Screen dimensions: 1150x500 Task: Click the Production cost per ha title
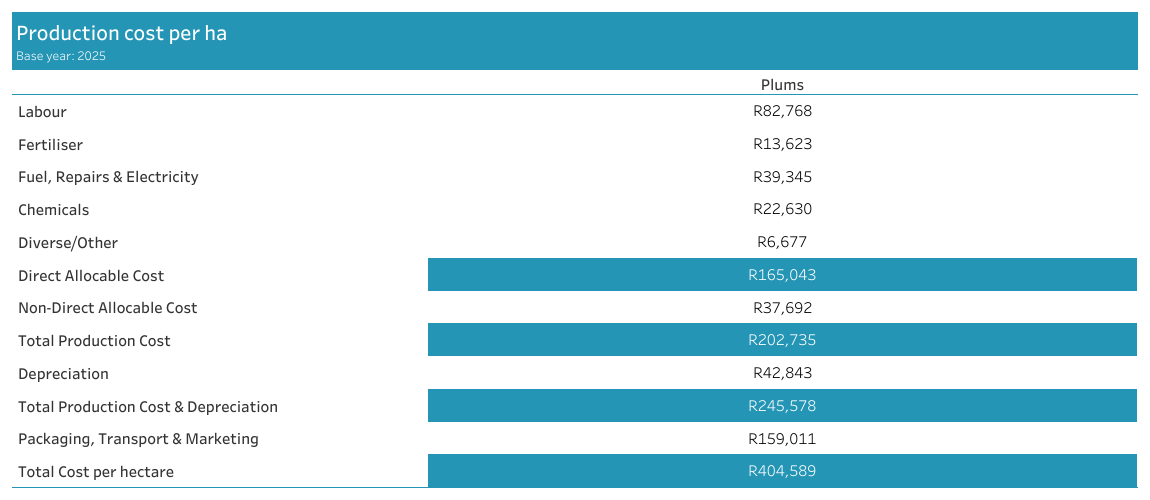point(121,34)
